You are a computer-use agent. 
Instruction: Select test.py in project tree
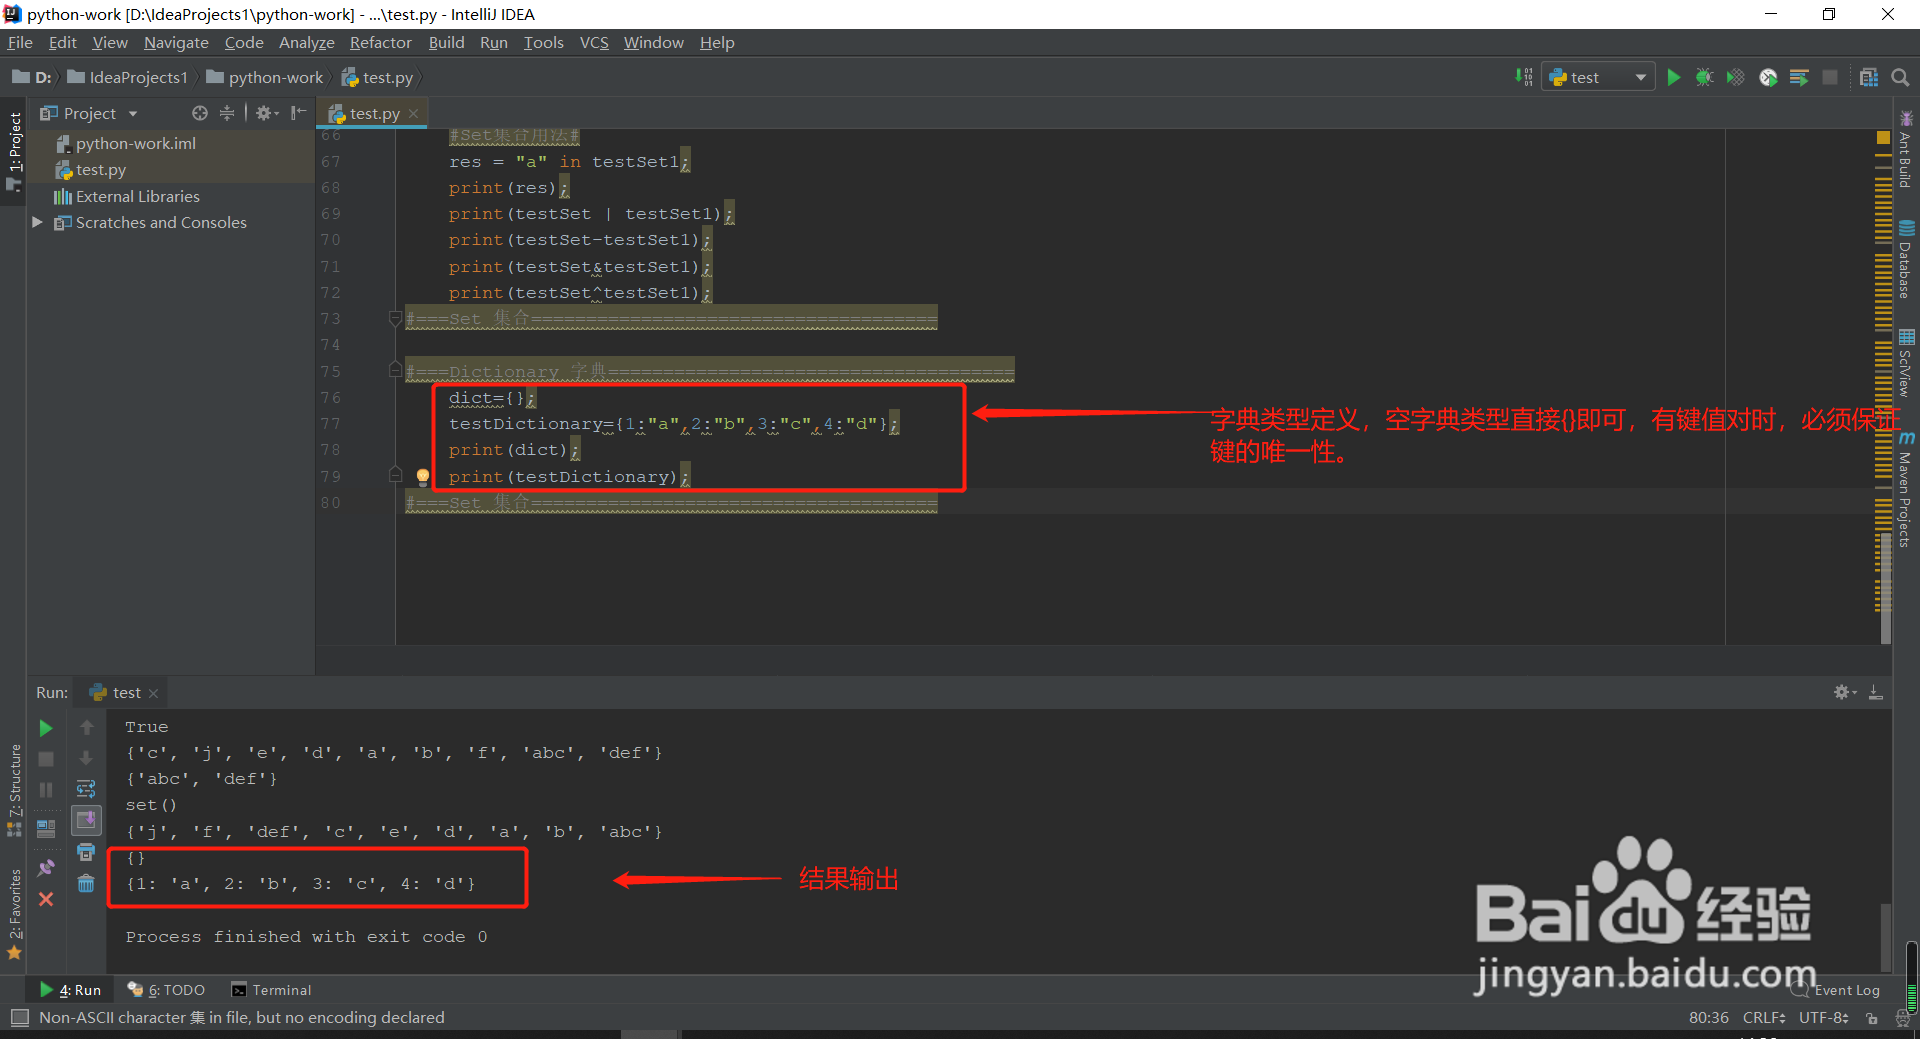101,169
